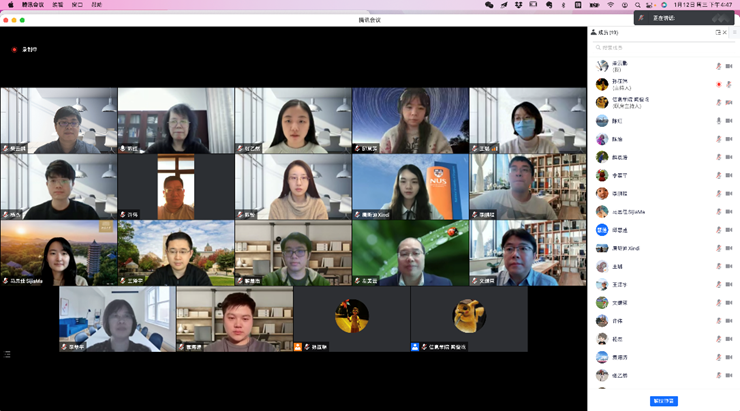740x411 pixels.
Task: Open the Apple menu
Action: coord(10,5)
